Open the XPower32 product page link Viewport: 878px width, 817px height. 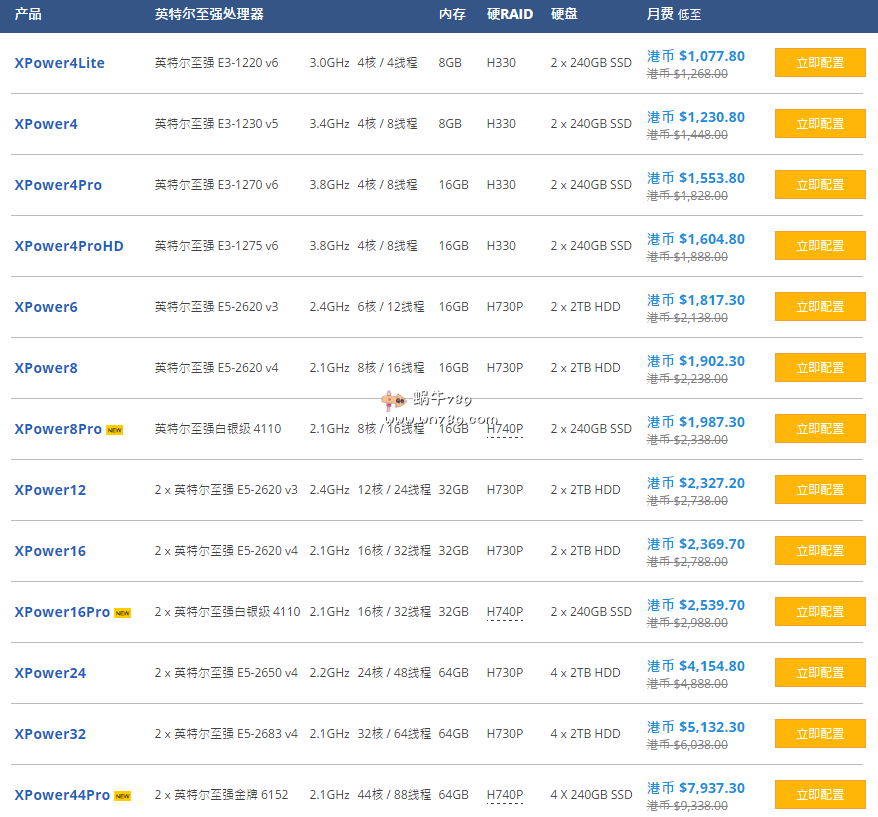(50, 734)
